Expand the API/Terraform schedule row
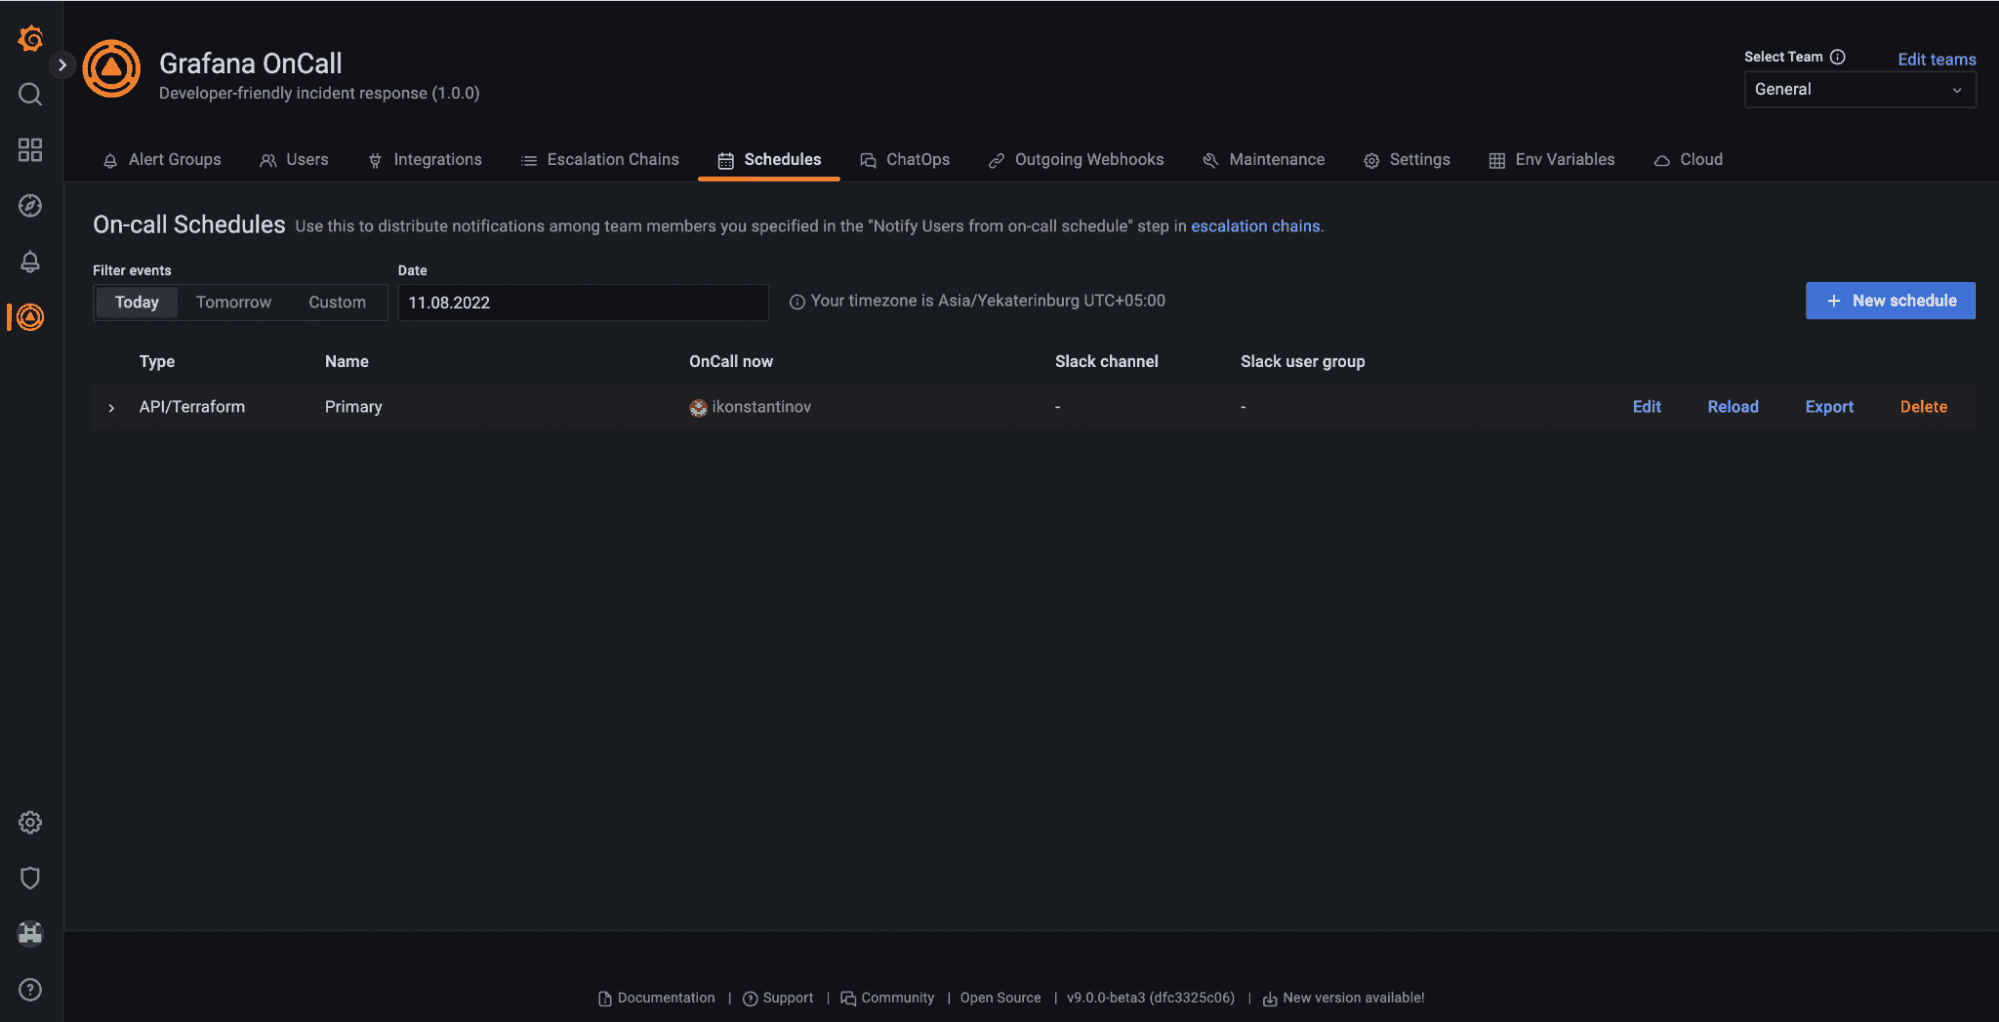 (x=111, y=407)
